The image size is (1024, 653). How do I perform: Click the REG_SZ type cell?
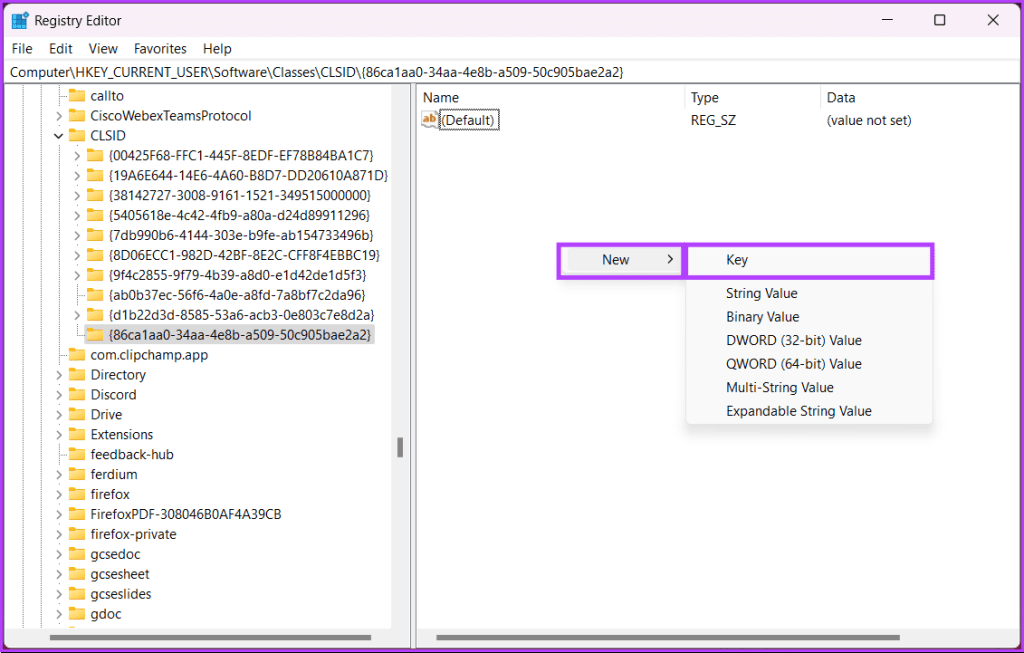tap(713, 120)
